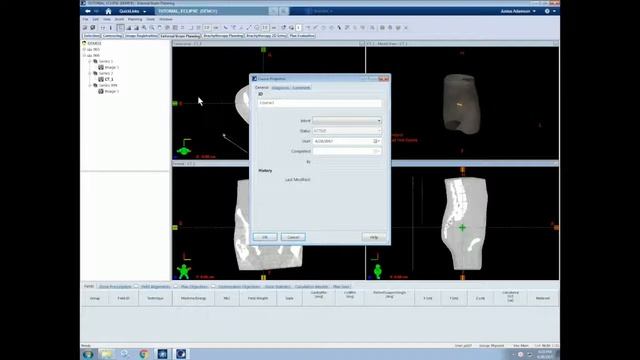Expand the Series 2 tree node

[90, 73]
